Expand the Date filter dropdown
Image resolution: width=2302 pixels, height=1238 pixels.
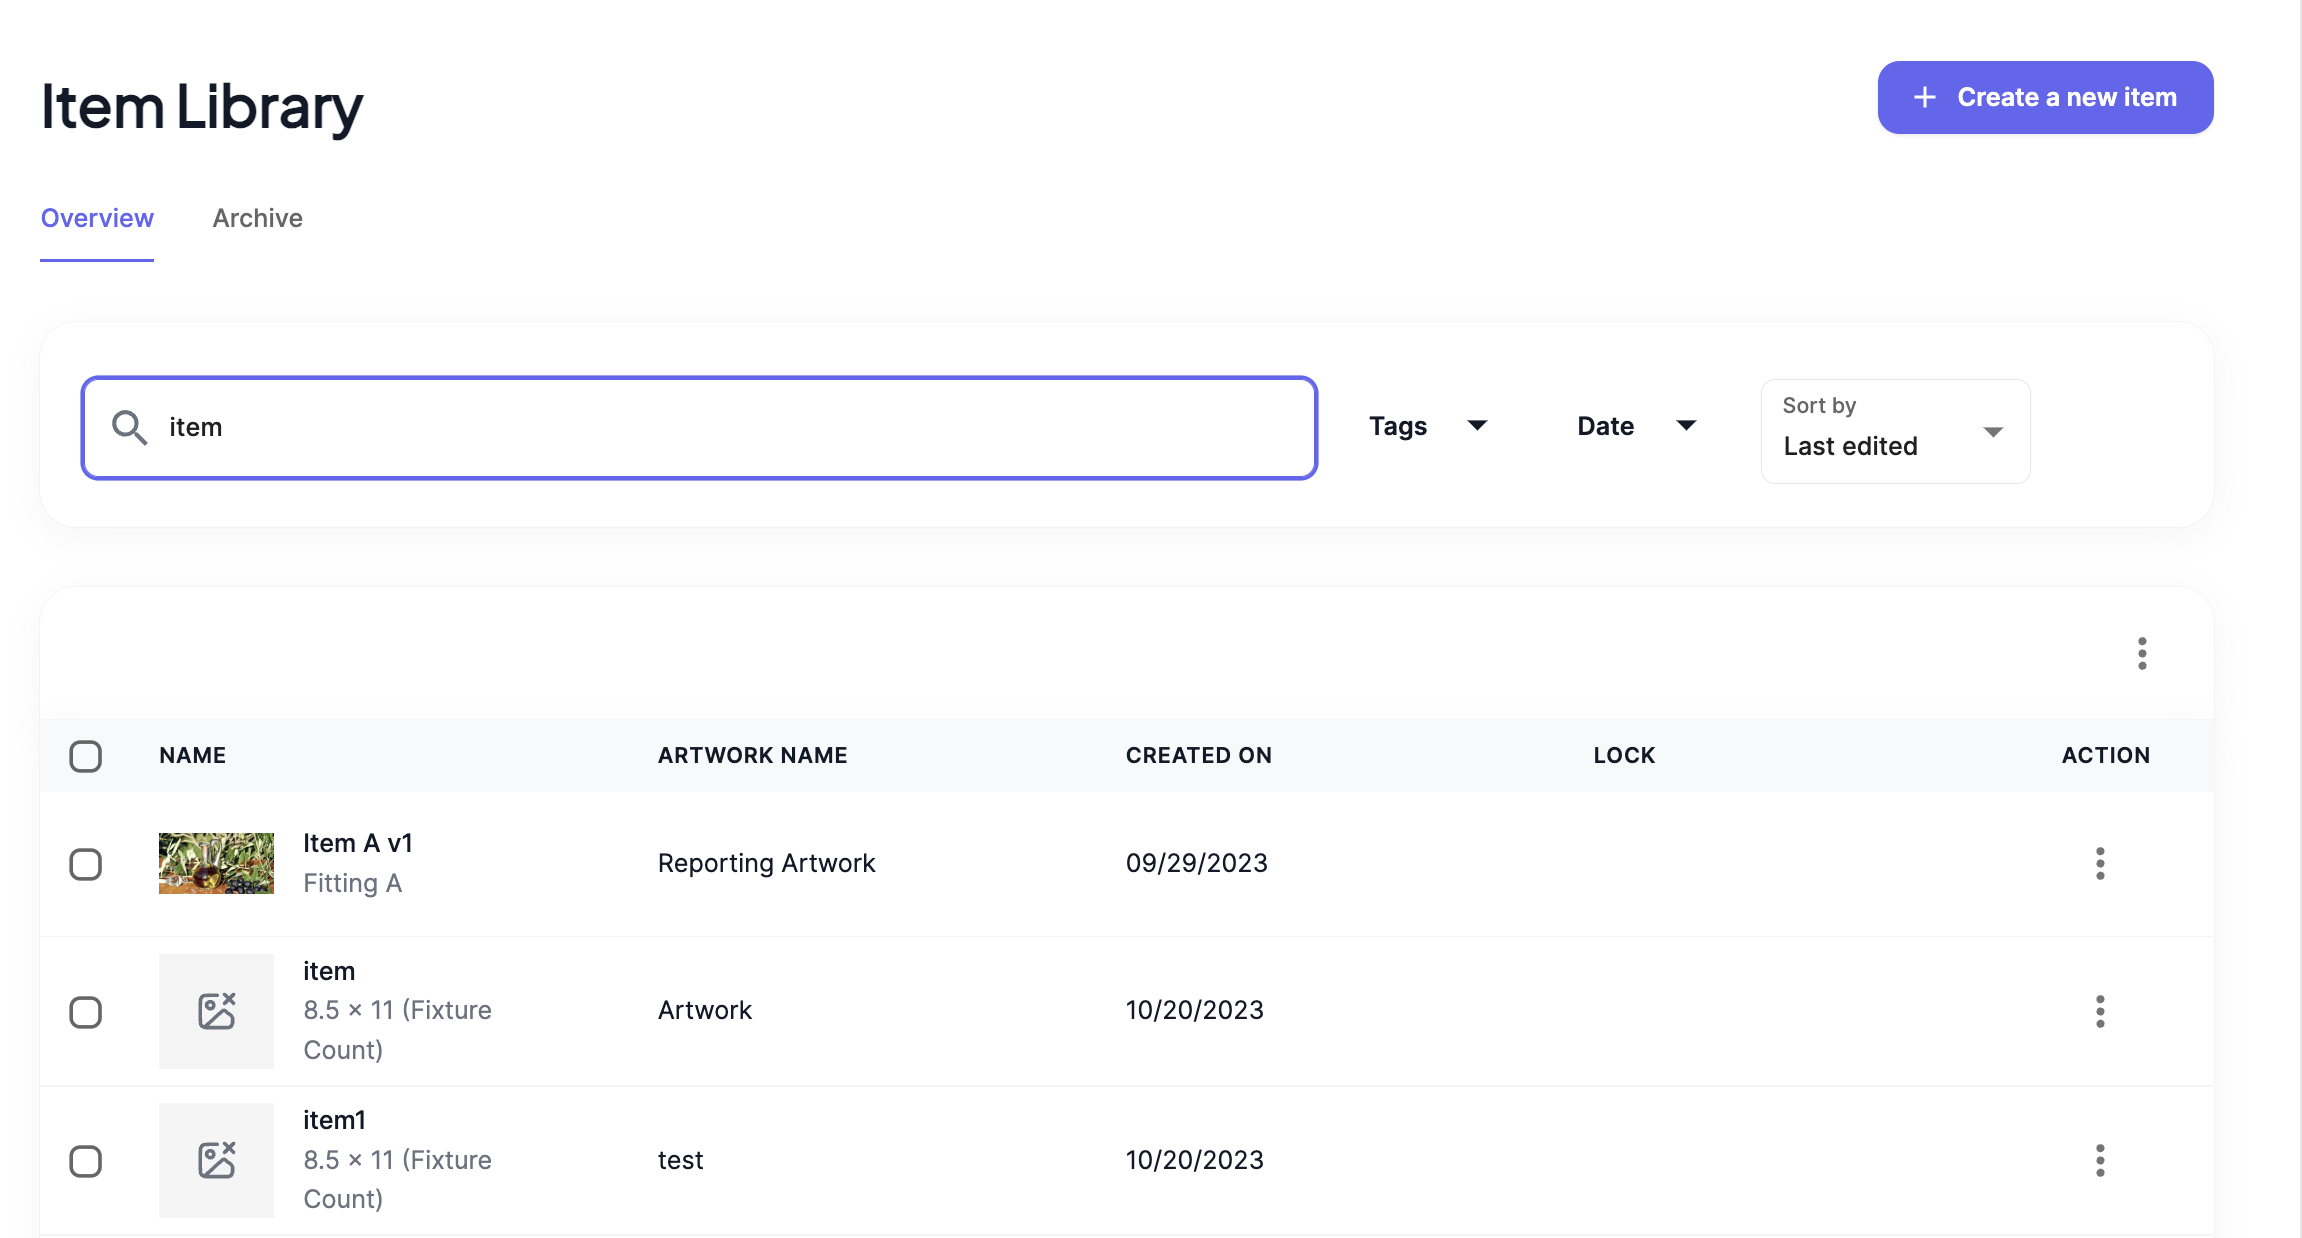1636,426
